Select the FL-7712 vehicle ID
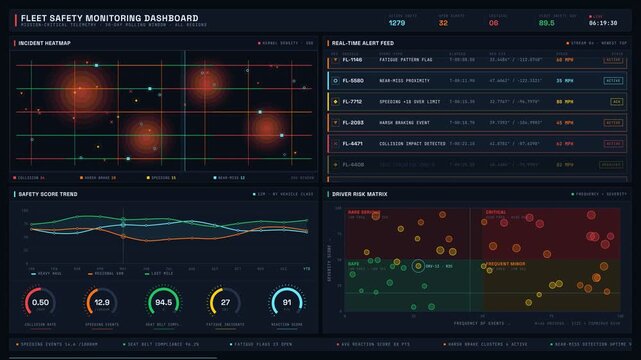This screenshot has width=641, height=360. point(352,102)
